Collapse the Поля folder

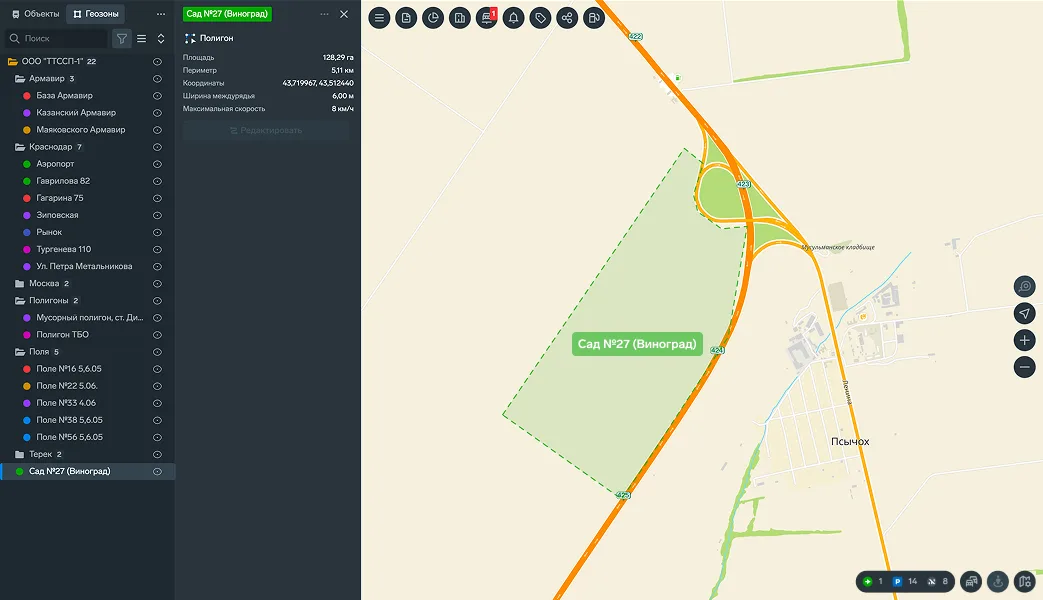(20, 352)
